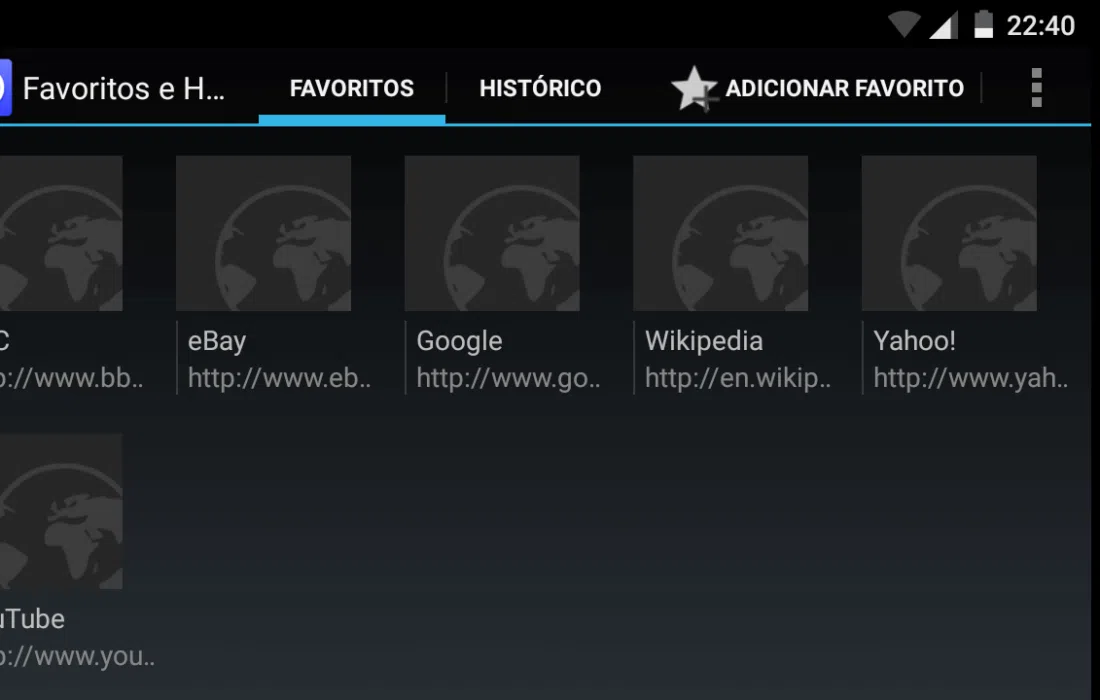The width and height of the screenshot is (1100, 700).
Task: Open the Wikipedia bookmark thumbnail
Action: [720, 233]
